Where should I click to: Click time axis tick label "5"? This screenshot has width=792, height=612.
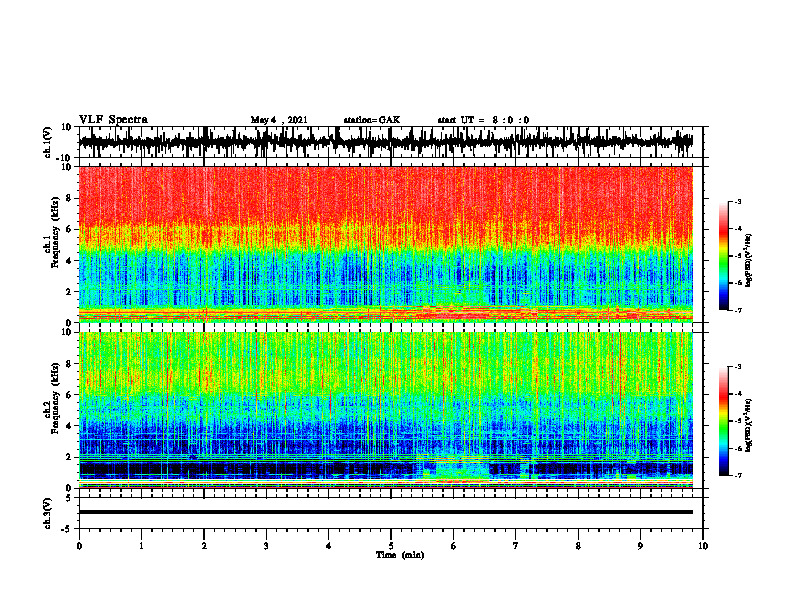391,546
